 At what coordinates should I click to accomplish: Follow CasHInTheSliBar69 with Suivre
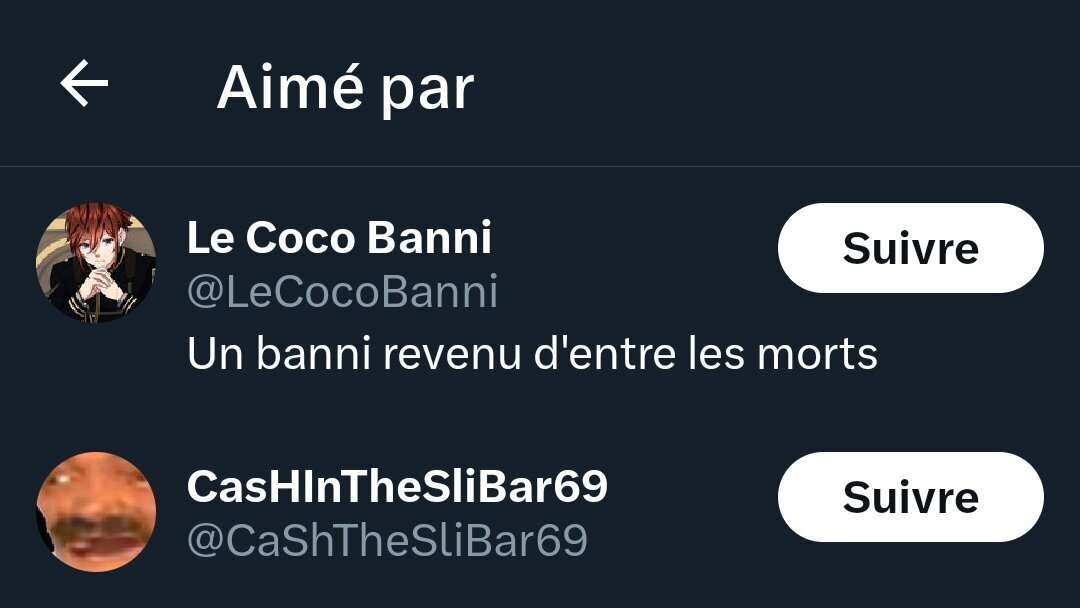click(910, 497)
